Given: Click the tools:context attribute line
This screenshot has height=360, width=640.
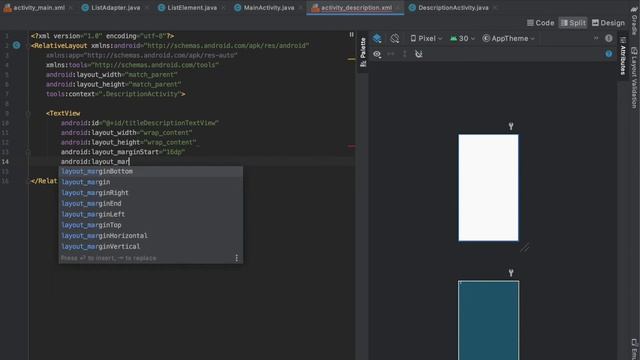Looking at the screenshot, I should tap(116, 94).
